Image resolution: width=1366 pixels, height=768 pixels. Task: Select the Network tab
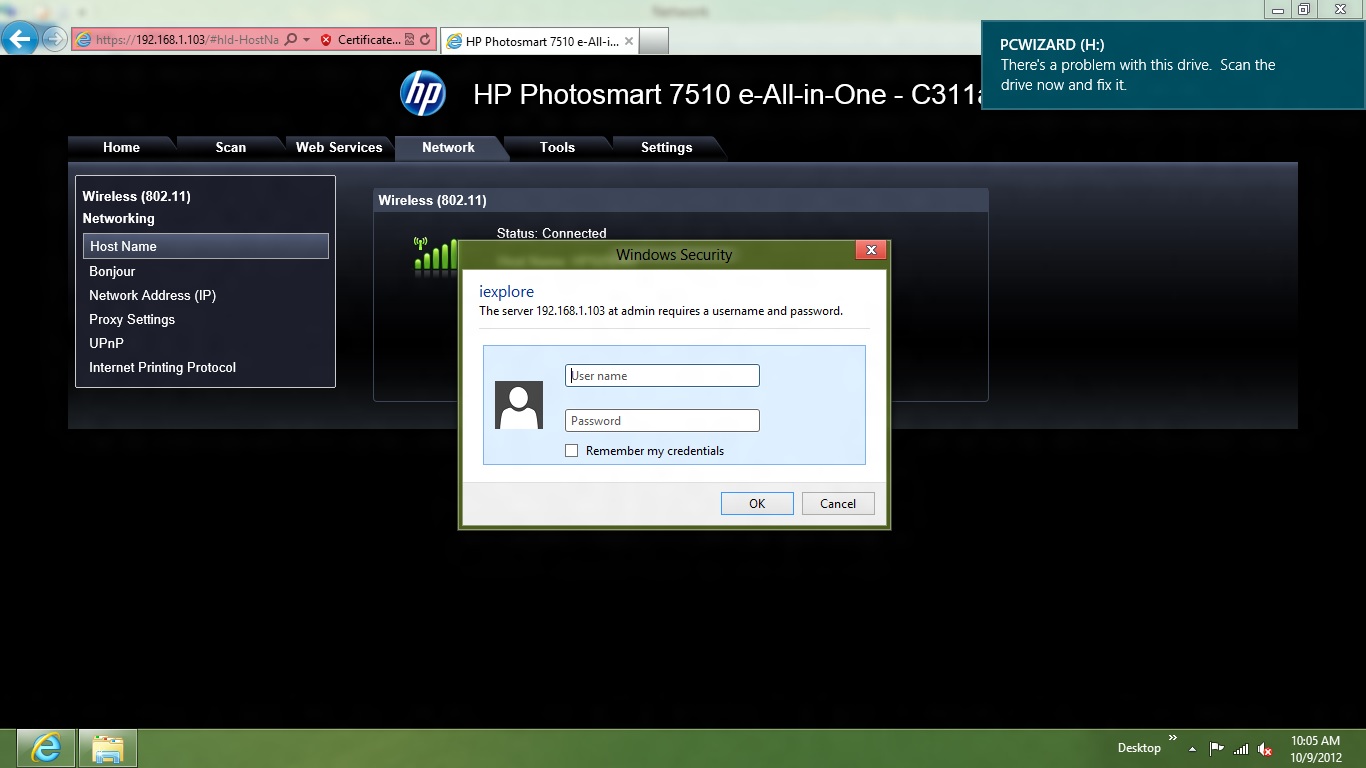point(448,147)
